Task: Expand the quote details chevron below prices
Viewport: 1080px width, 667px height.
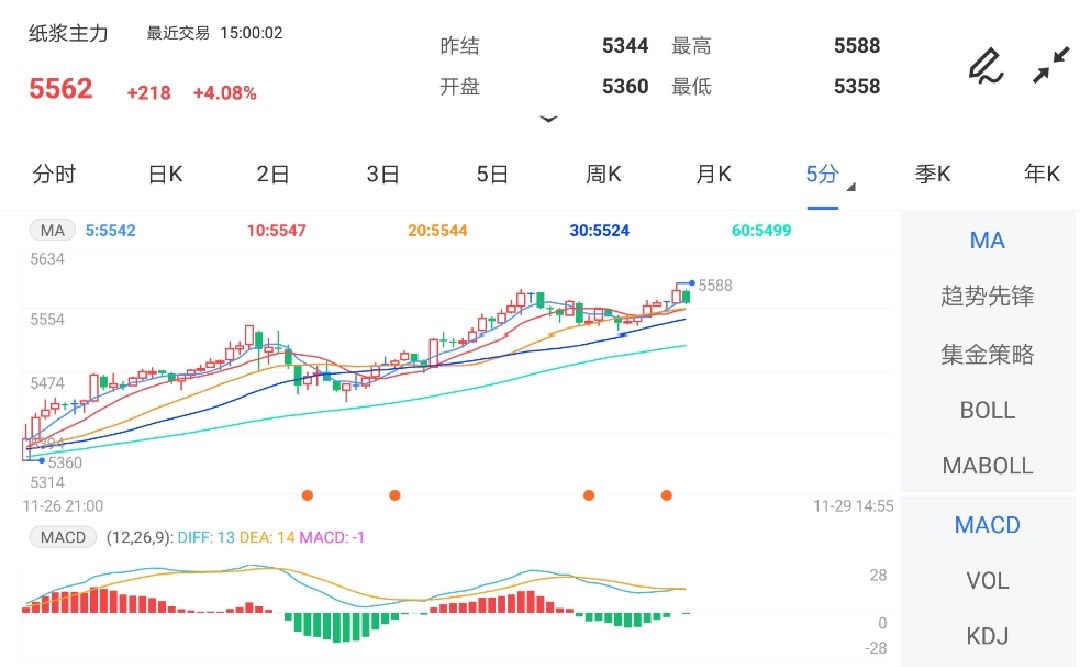Action: 549,118
